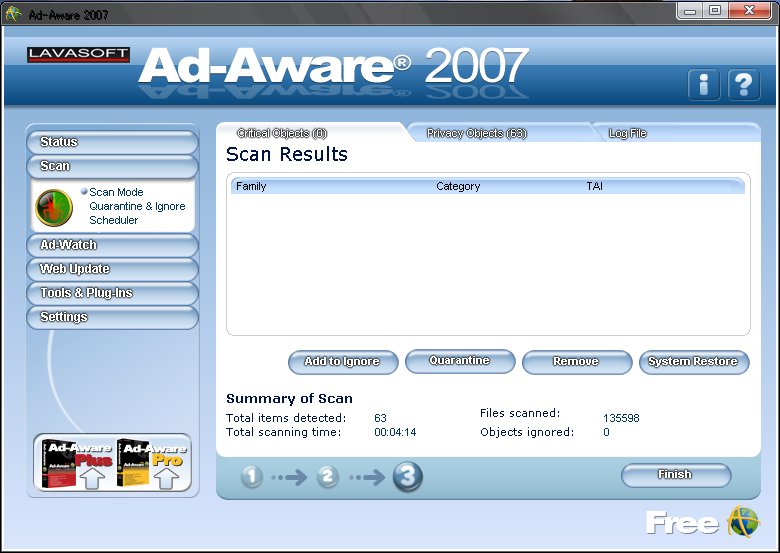Click the red bug scan icon
Screen dimensions: 780x553
[54, 207]
